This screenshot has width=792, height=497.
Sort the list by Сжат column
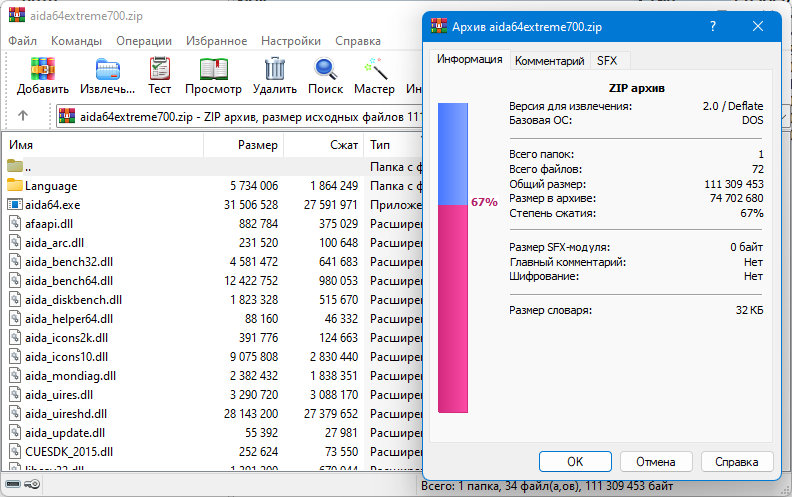[323, 145]
